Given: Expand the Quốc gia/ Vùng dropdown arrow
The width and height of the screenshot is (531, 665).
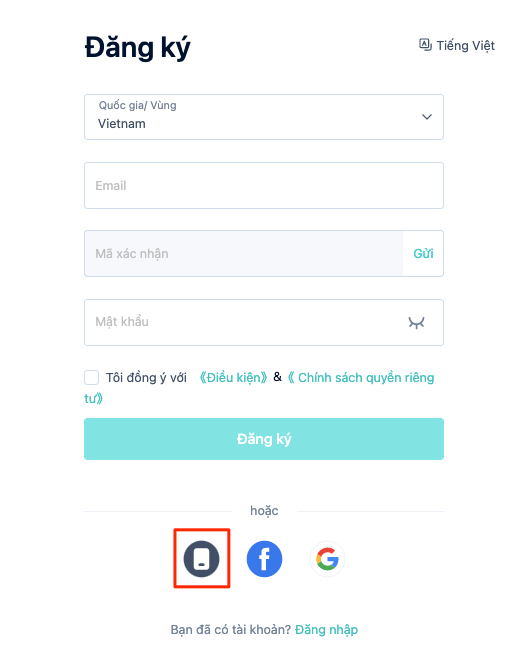Looking at the screenshot, I should click(427, 117).
